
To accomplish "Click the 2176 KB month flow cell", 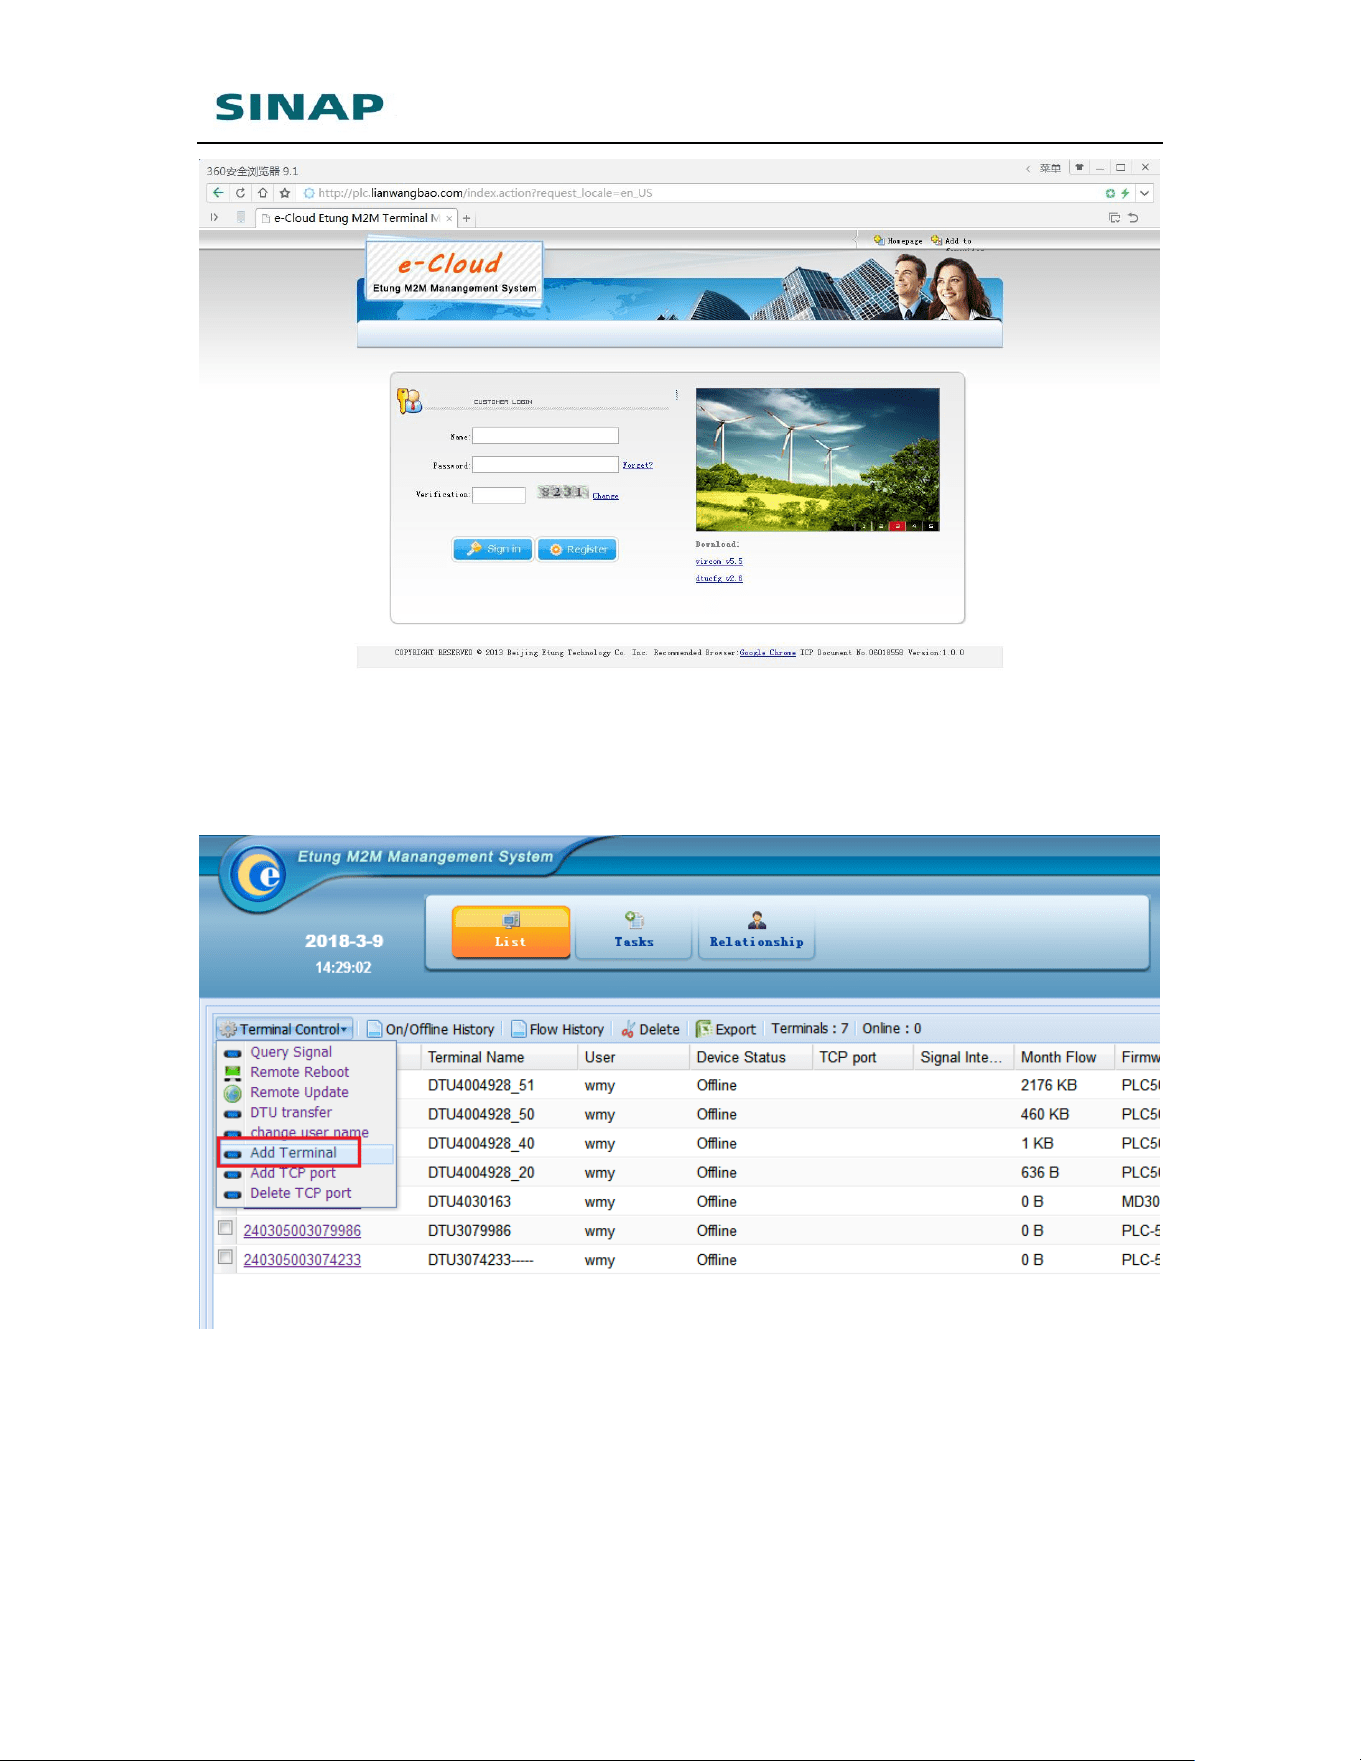I will [1049, 1085].
